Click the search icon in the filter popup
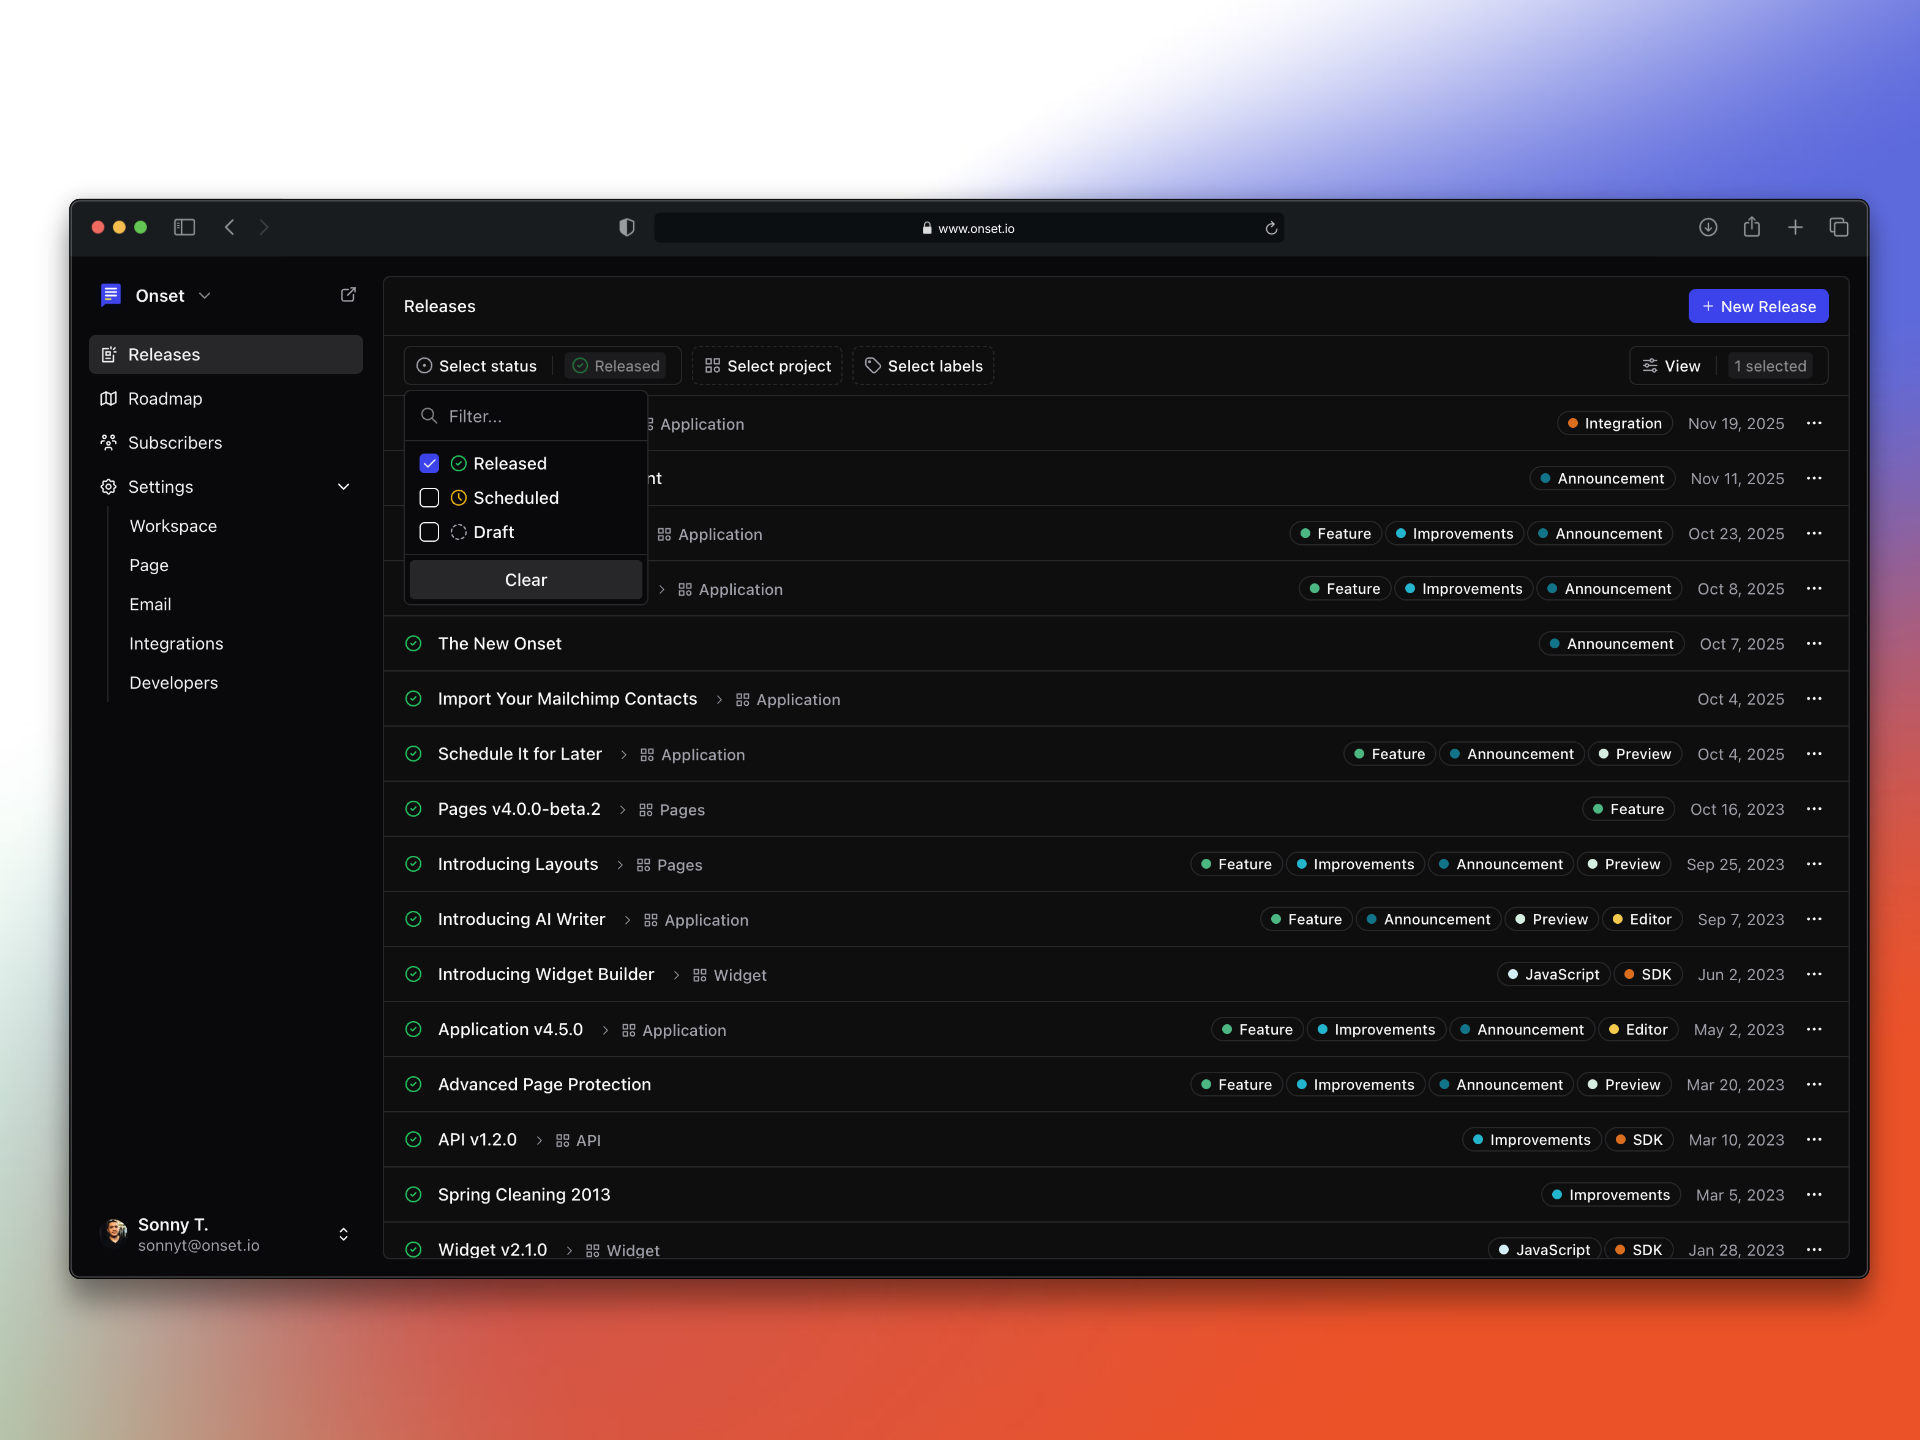 pyautogui.click(x=429, y=416)
